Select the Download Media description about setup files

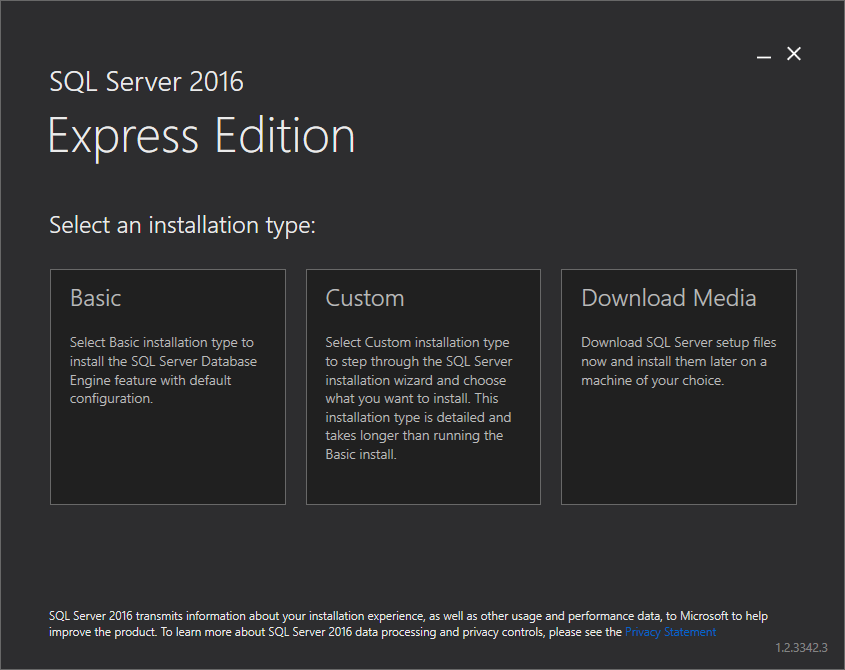(x=678, y=361)
